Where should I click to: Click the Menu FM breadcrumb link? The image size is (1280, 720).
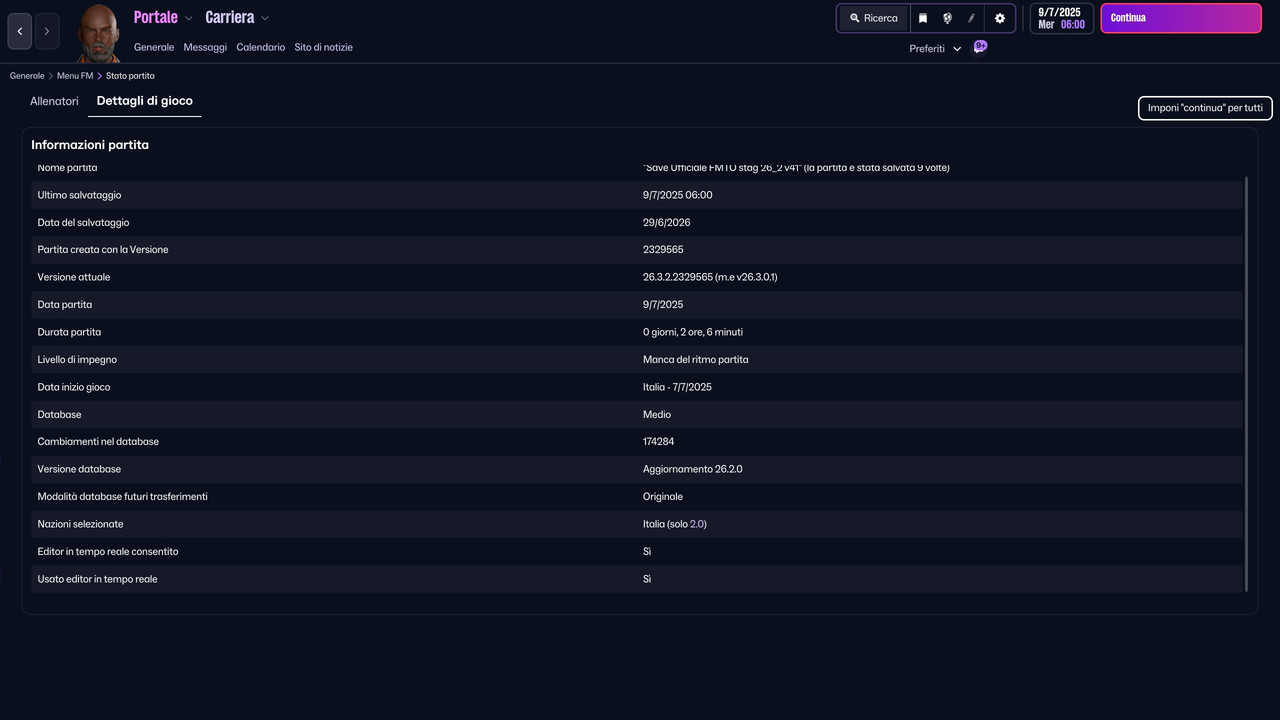(75, 76)
